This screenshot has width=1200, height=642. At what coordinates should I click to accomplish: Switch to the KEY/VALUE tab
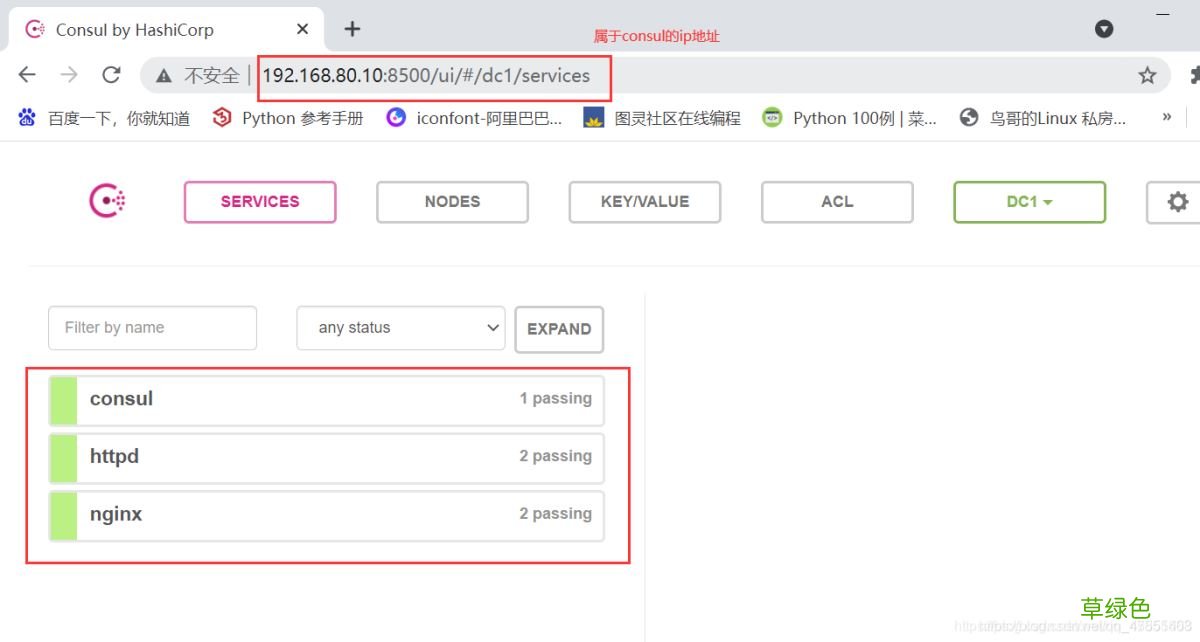pos(645,202)
